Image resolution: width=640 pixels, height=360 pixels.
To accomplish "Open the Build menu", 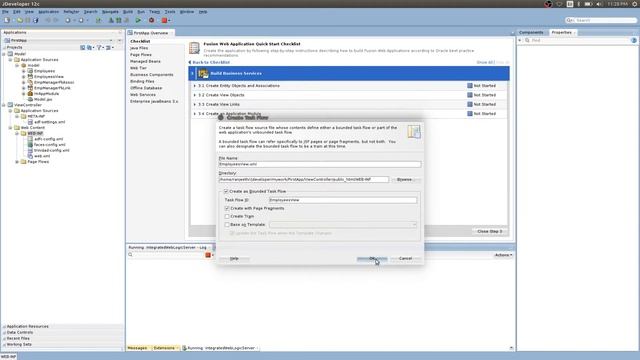I will coord(128,12).
